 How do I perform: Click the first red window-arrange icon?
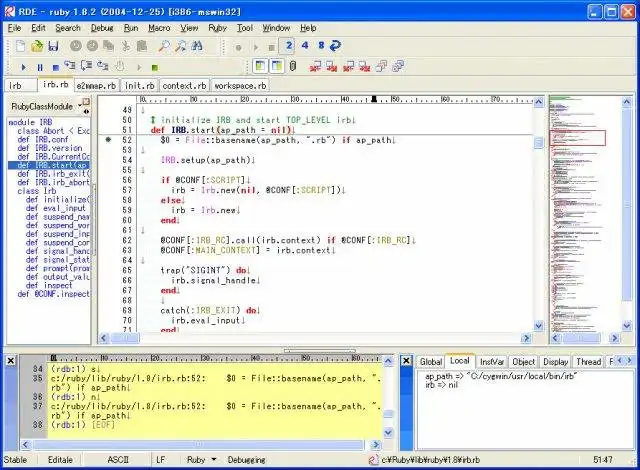[x=315, y=66]
